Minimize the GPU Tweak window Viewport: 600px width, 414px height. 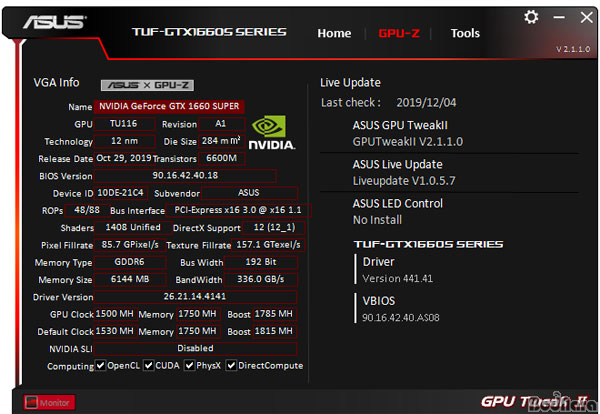click(x=559, y=17)
